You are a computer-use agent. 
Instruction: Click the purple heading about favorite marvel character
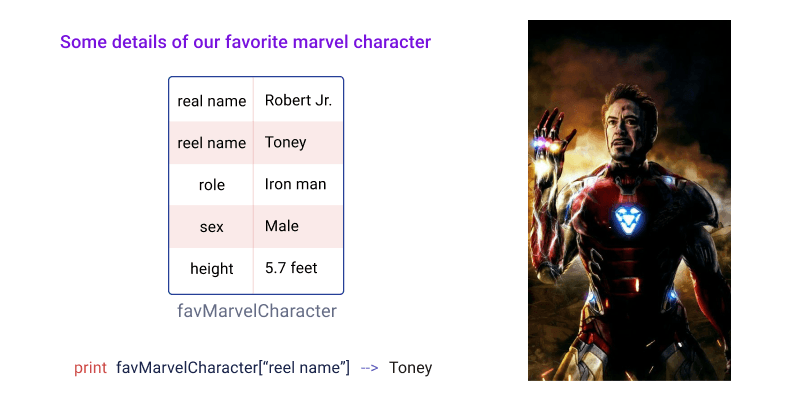click(245, 42)
